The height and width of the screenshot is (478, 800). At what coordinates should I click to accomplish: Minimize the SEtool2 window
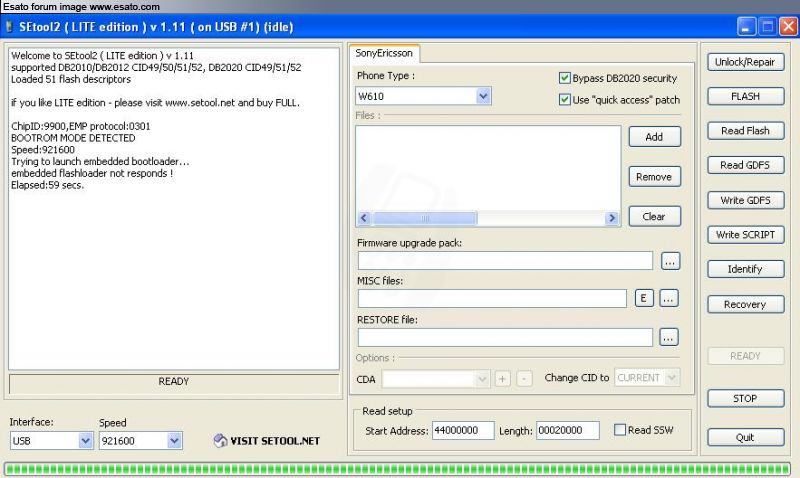pyautogui.click(x=746, y=27)
